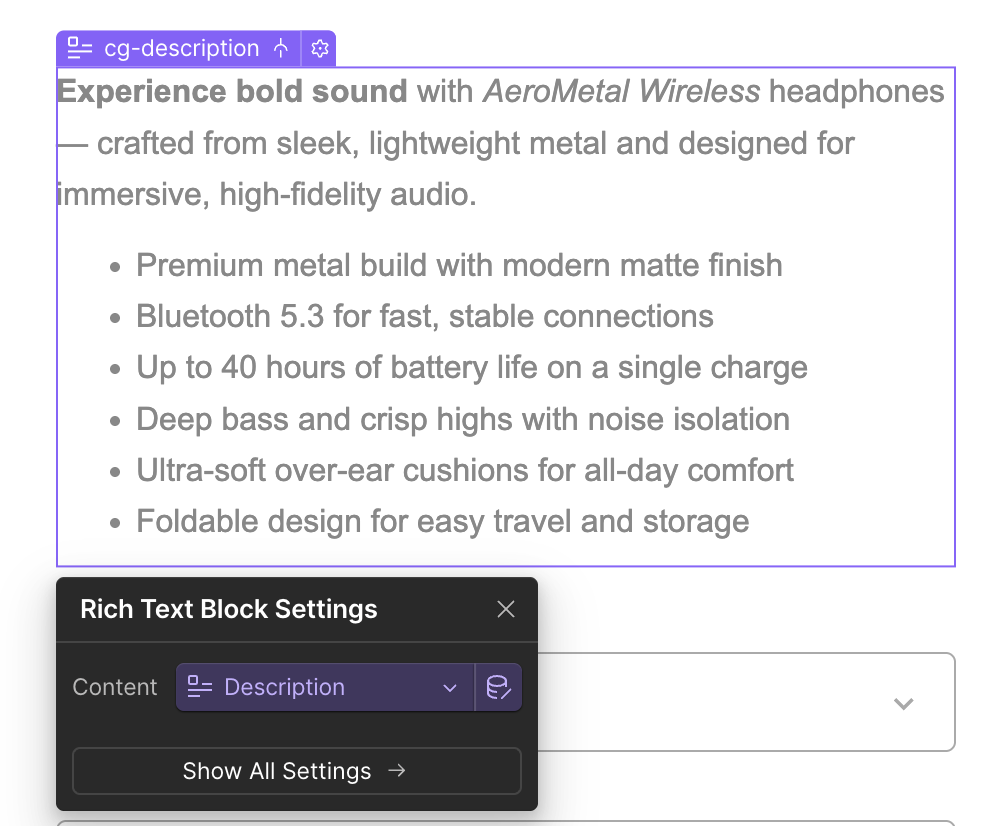Screen dimensions: 1006x826
Task: Open the element settings gear icon
Action: click(x=320, y=48)
